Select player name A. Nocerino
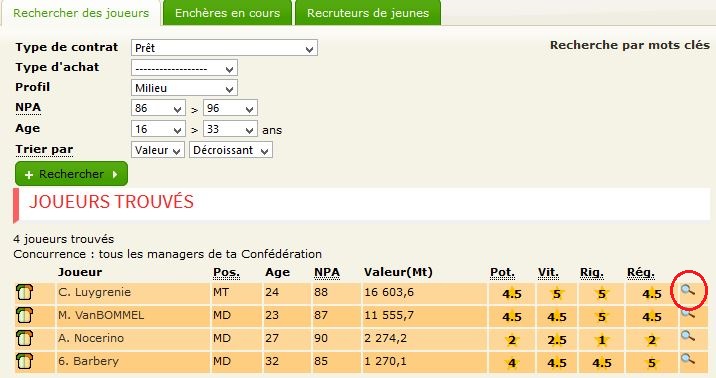Viewport: 716px width, 378px height. point(91,338)
